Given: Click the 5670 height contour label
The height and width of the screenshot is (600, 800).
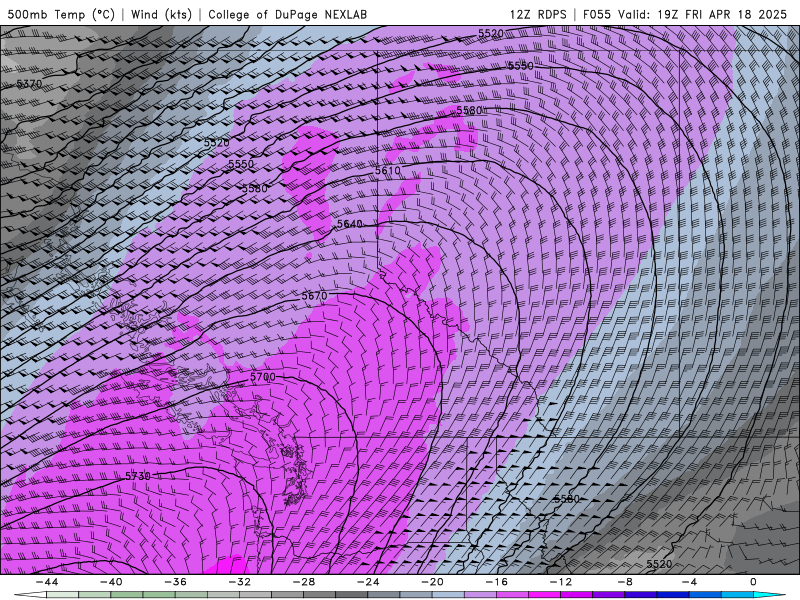Looking at the screenshot, I should click(x=314, y=295).
